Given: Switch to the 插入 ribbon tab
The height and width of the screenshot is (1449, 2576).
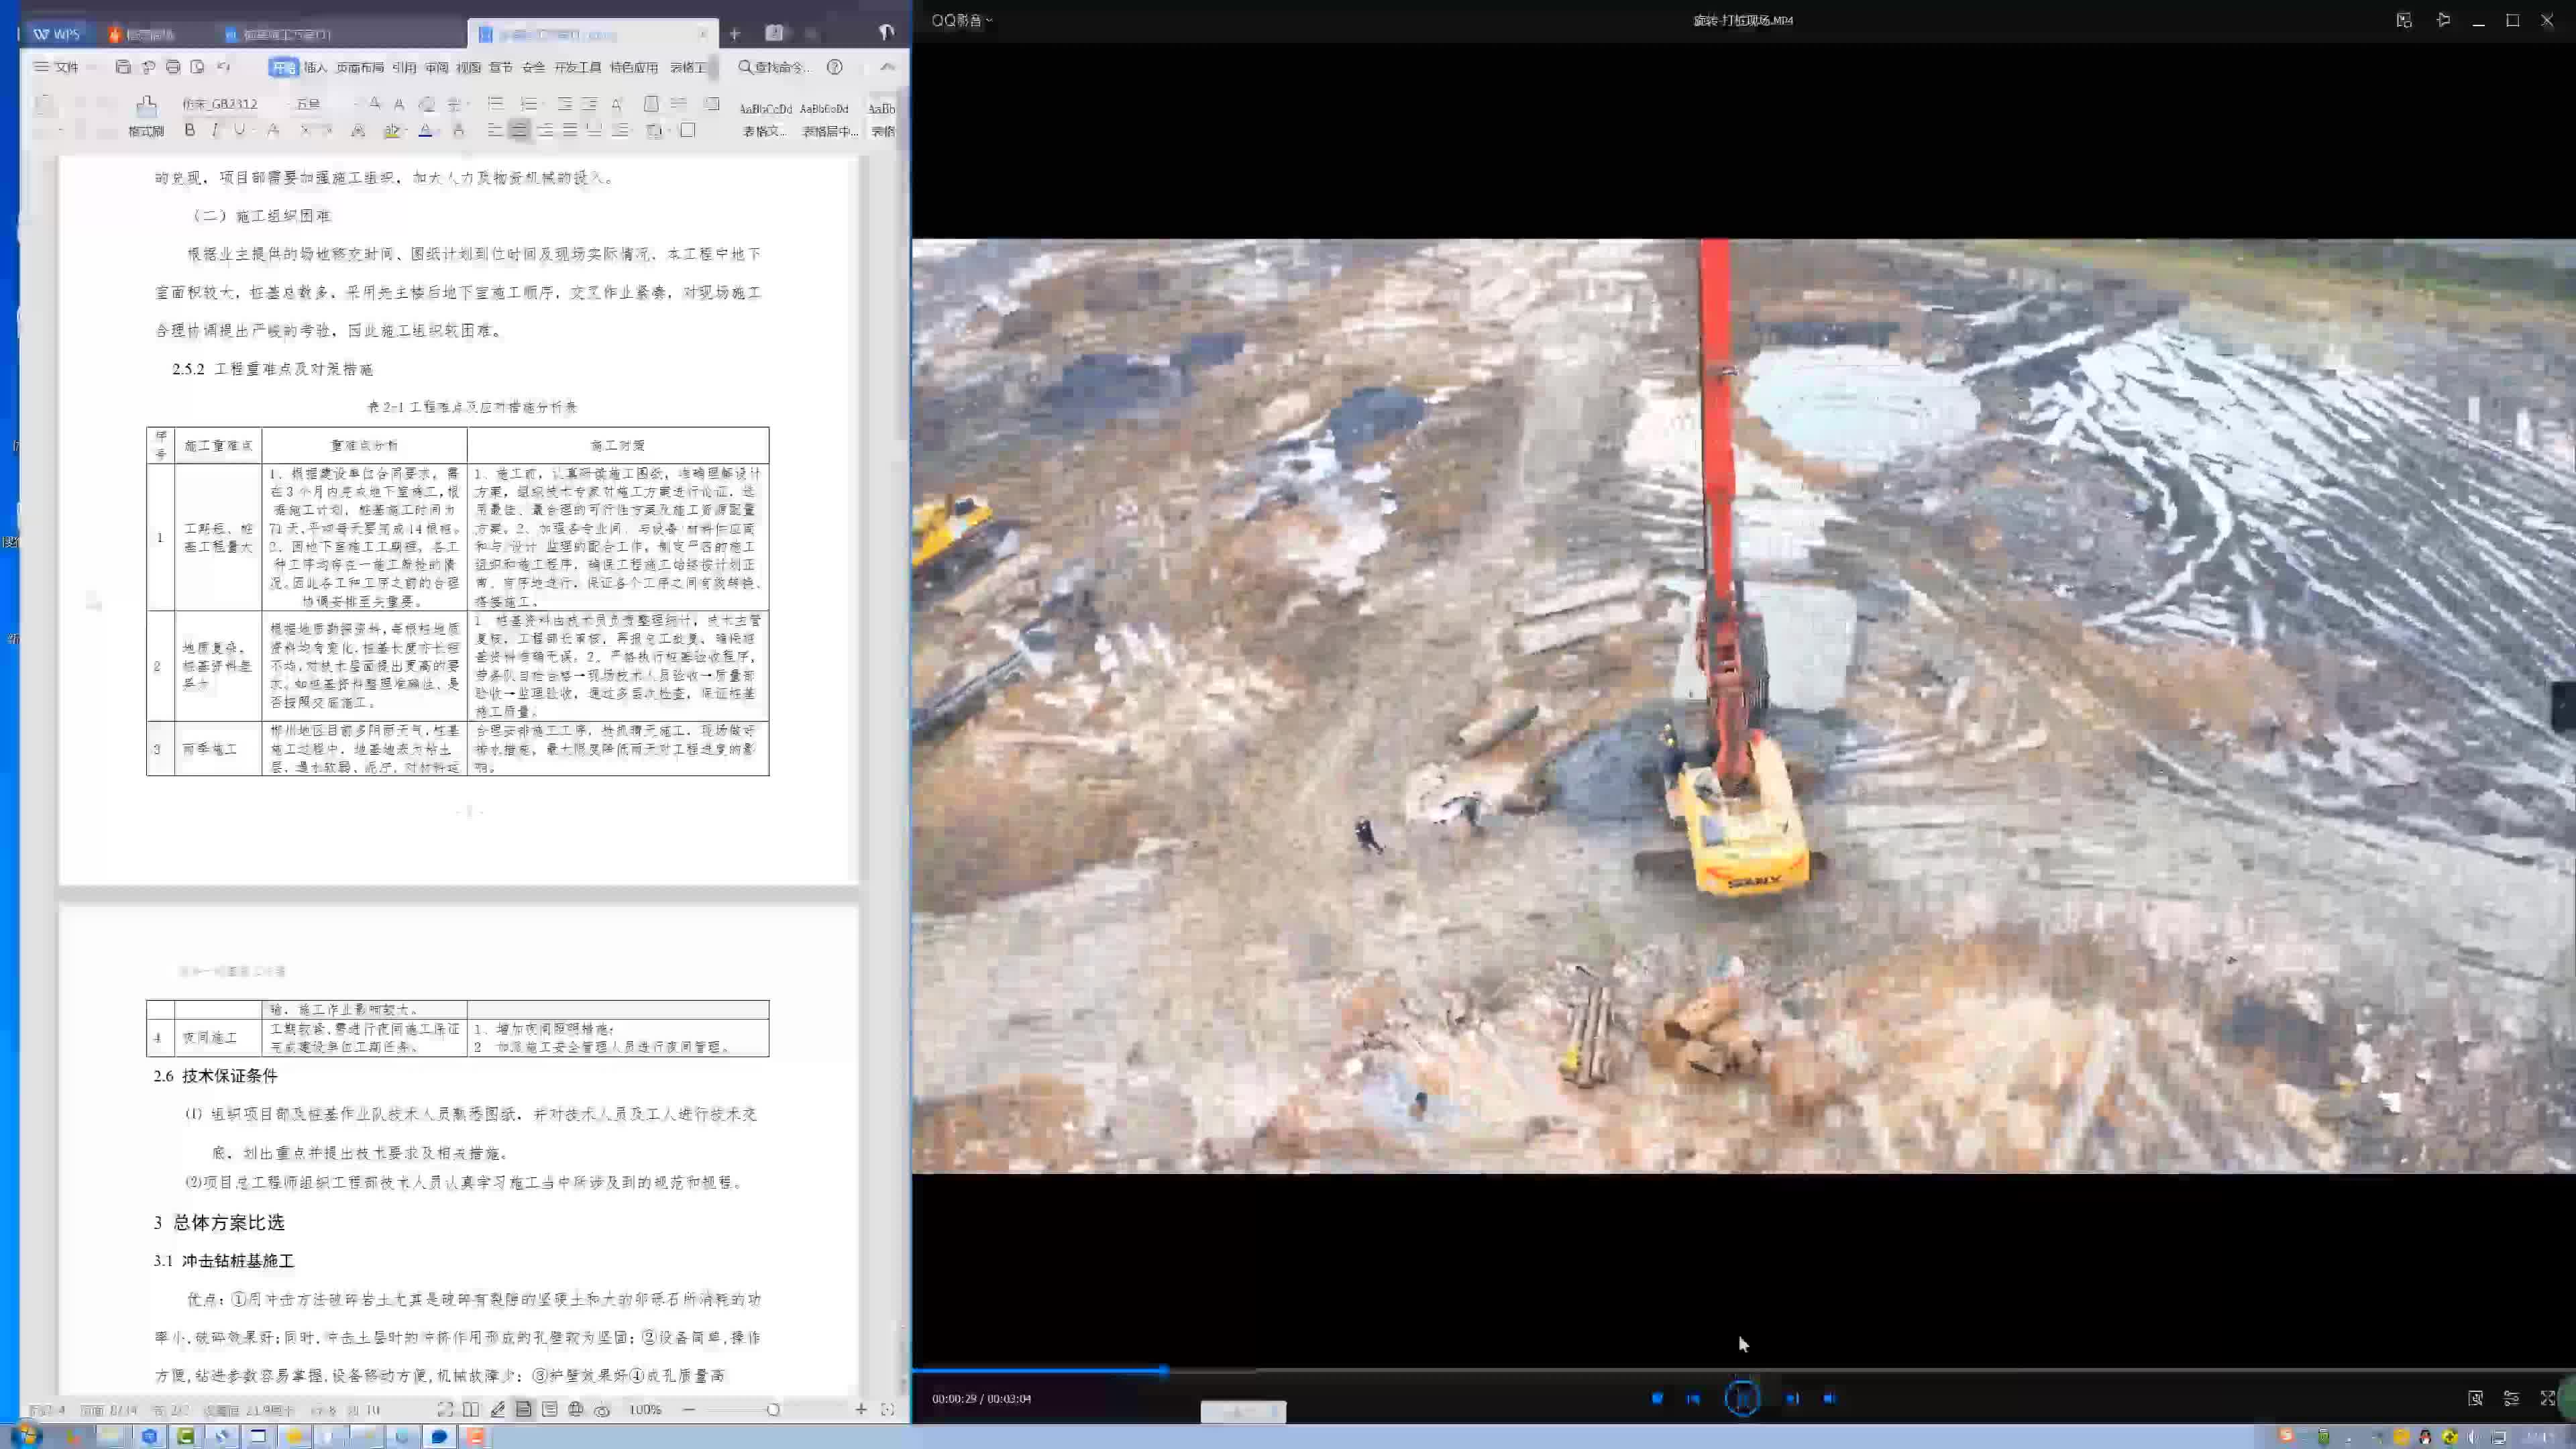Looking at the screenshot, I should pos(315,67).
